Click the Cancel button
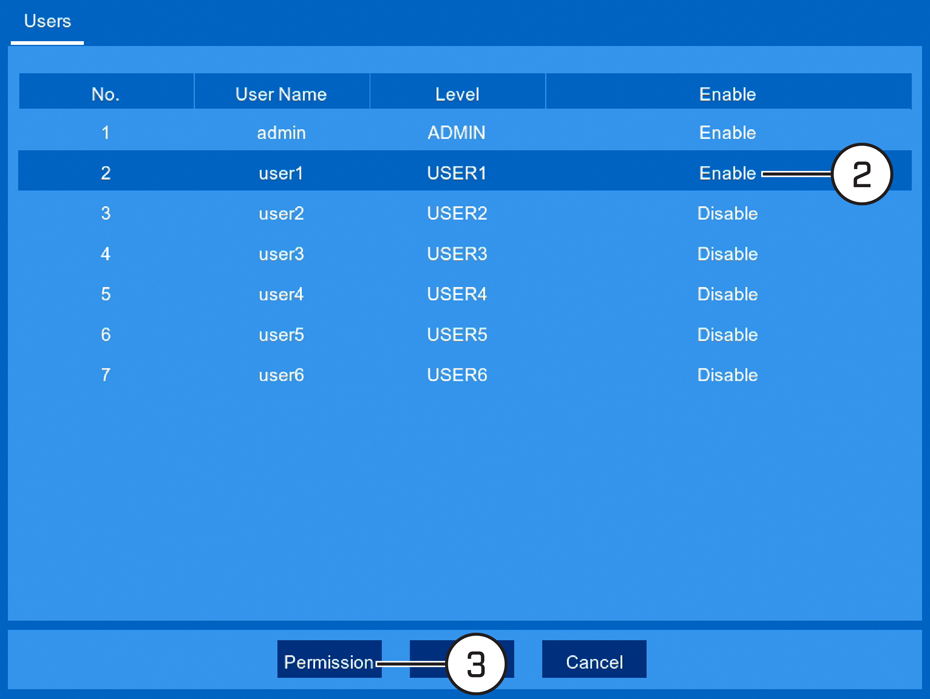Image resolution: width=930 pixels, height=699 pixels. point(594,659)
